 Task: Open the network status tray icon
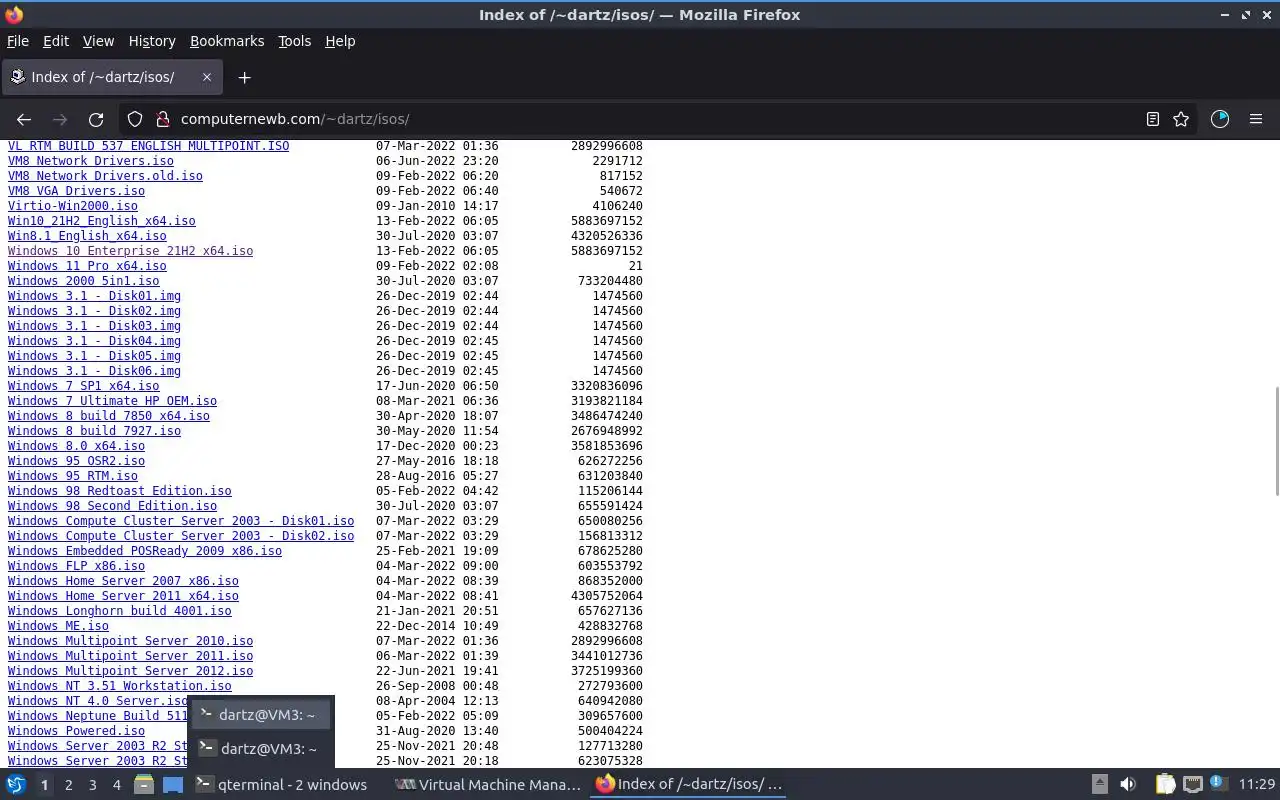coord(1192,785)
